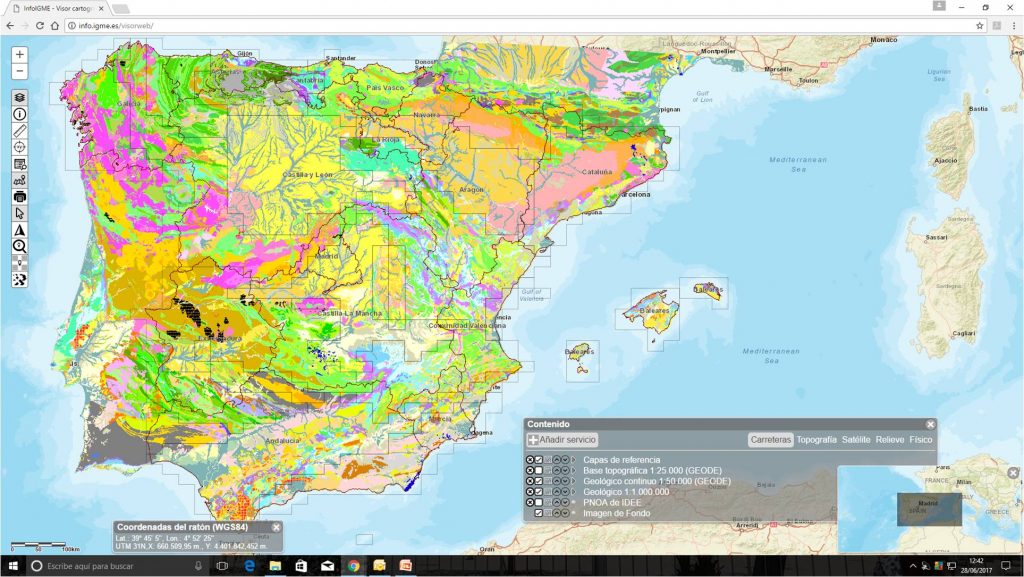1024x577 pixels.
Task: Expand Base topográfica 1:25.000 layer tree
Action: point(573,471)
